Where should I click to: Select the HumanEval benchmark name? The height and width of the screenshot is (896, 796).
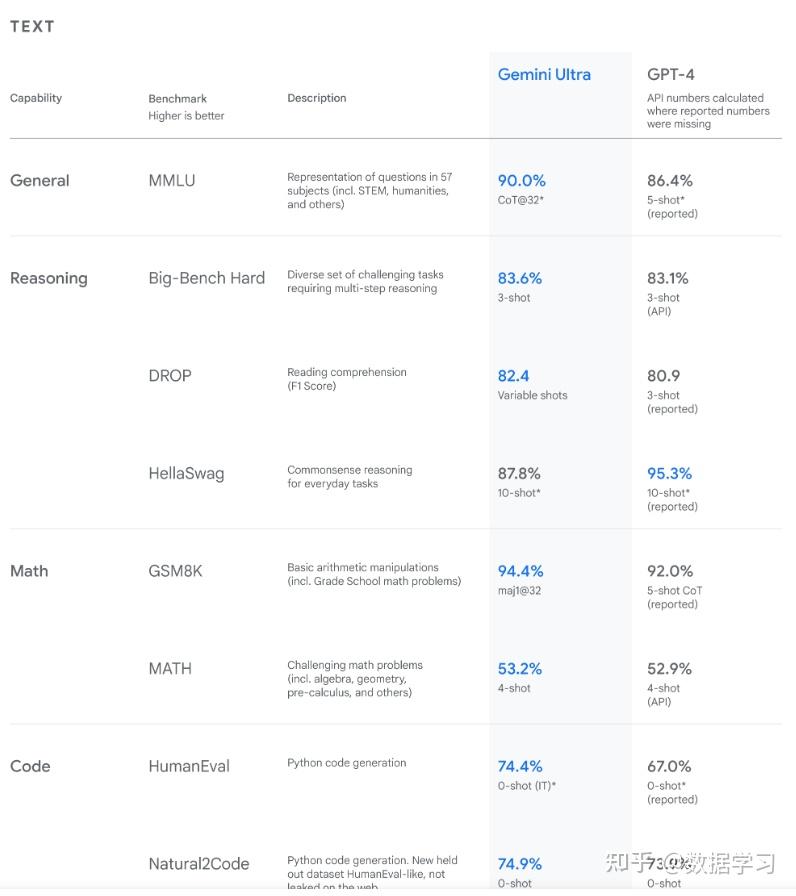coord(189,767)
